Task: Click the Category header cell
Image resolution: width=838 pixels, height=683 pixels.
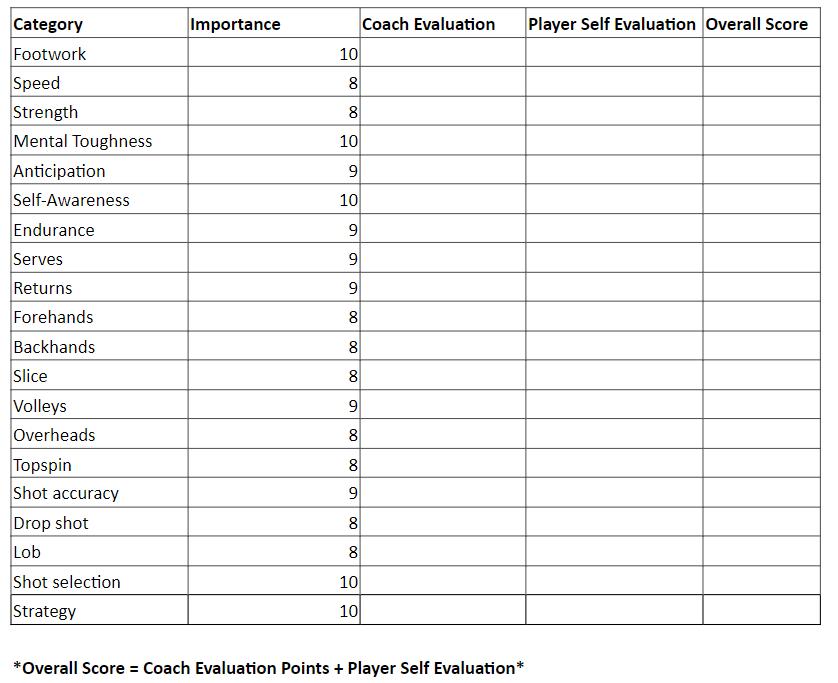Action: point(98,24)
